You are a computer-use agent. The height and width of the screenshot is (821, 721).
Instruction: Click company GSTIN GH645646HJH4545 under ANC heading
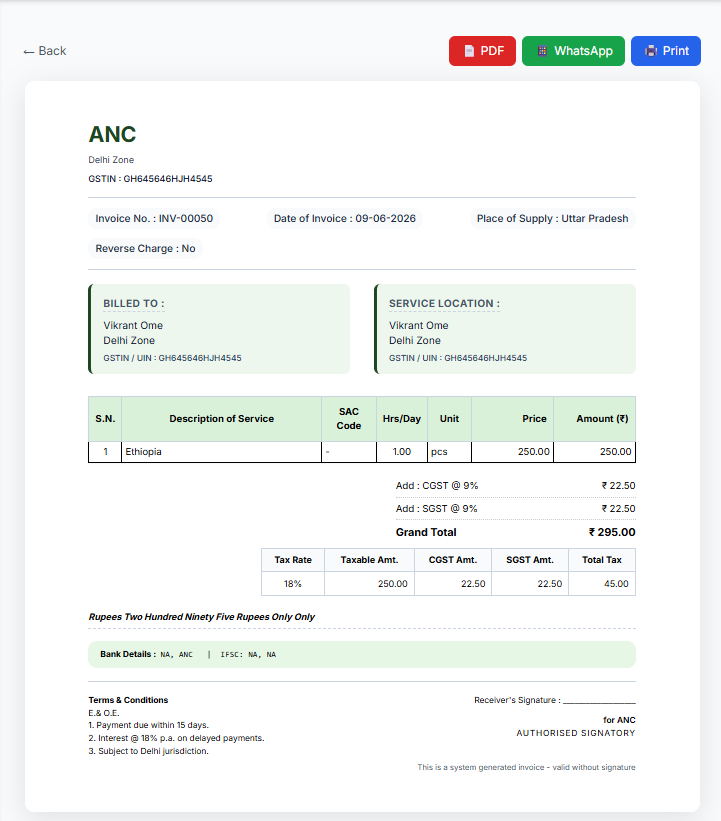[x=150, y=179]
